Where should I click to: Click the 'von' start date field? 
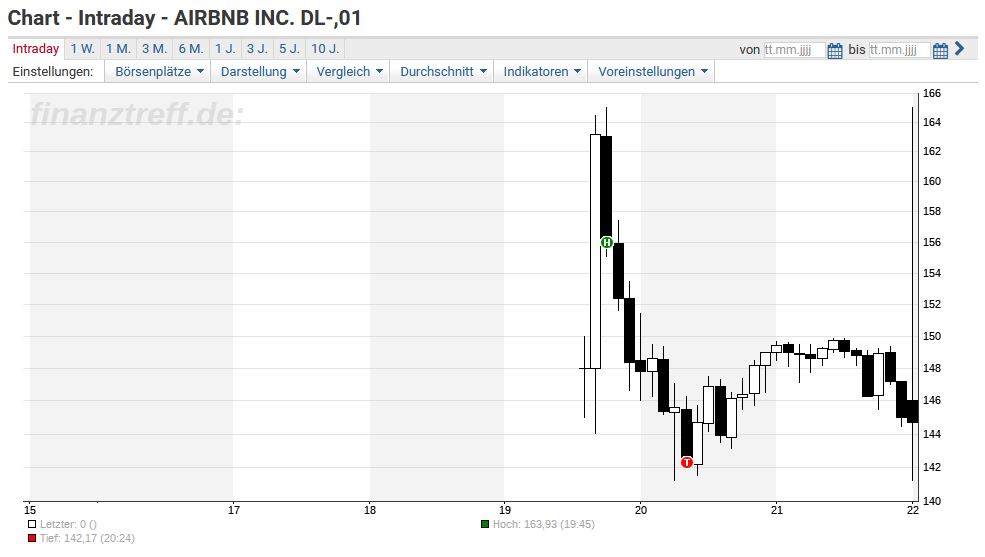click(x=794, y=50)
